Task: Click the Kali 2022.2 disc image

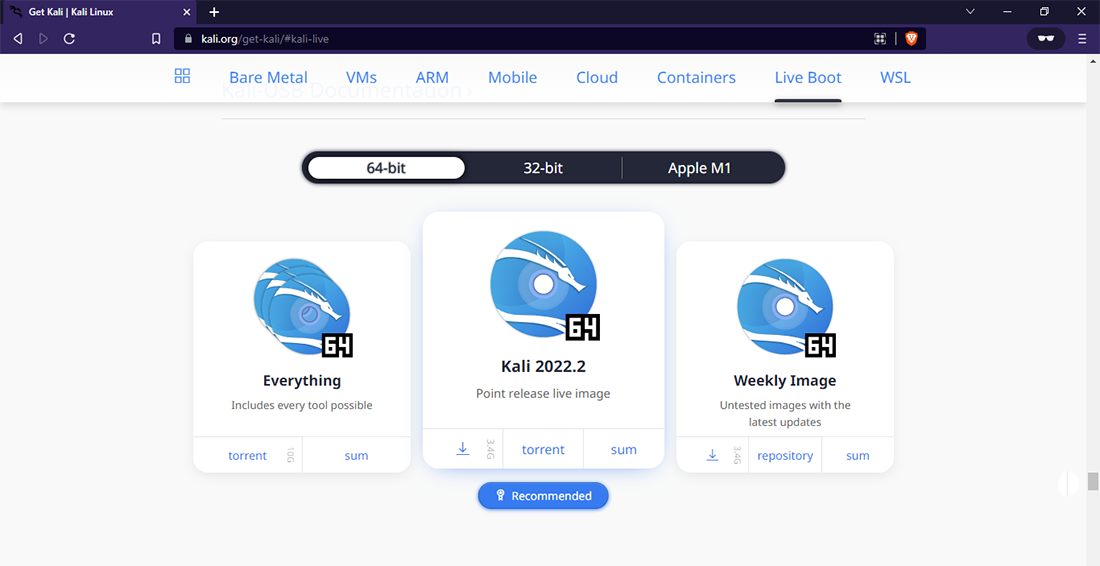Action: point(544,285)
